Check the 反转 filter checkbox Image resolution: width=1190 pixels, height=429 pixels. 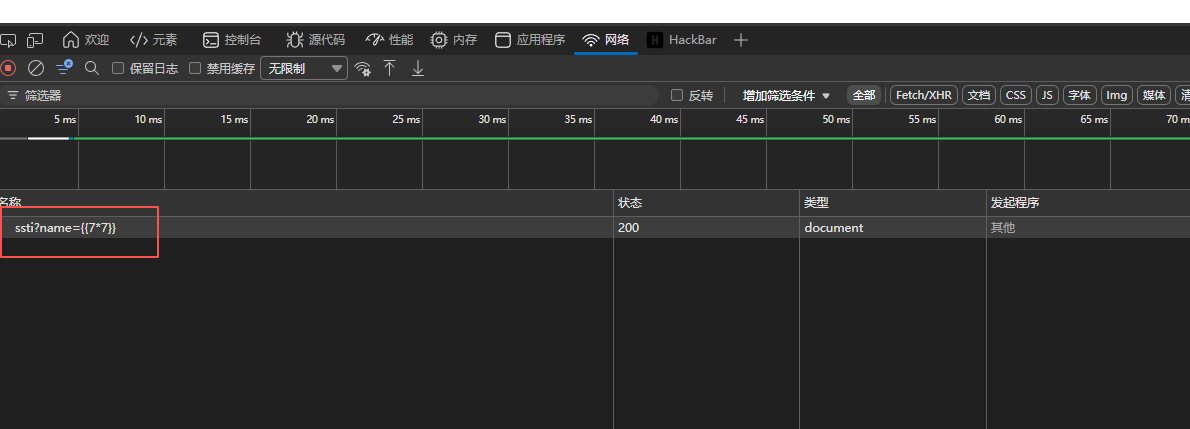[678, 95]
